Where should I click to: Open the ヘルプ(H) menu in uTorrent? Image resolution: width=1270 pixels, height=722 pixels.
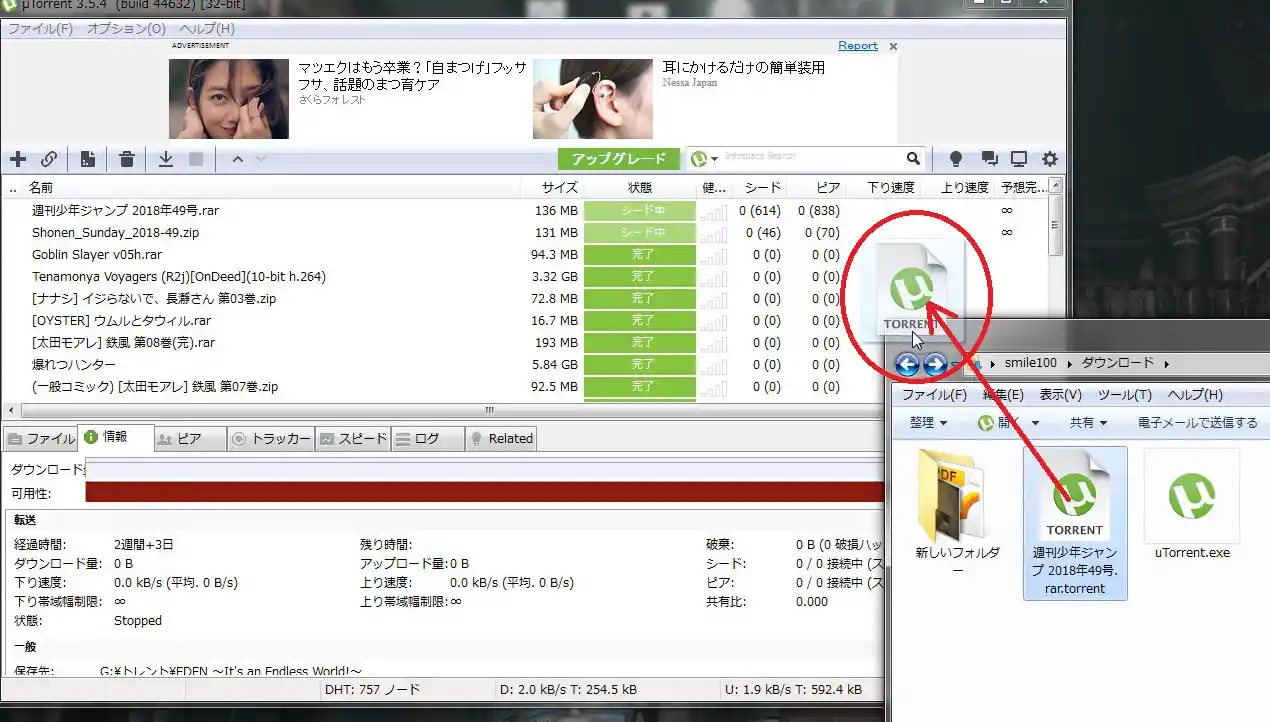click(206, 29)
